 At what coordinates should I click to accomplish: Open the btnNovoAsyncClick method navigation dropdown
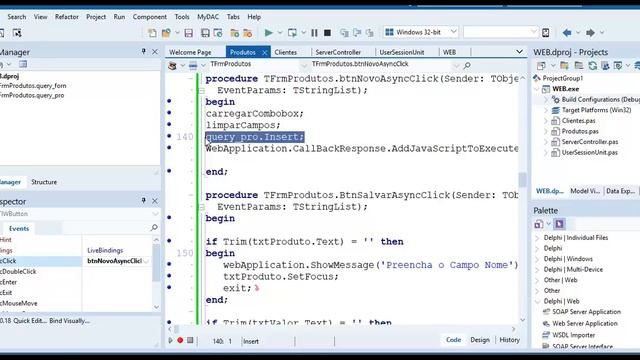[x=456, y=64]
